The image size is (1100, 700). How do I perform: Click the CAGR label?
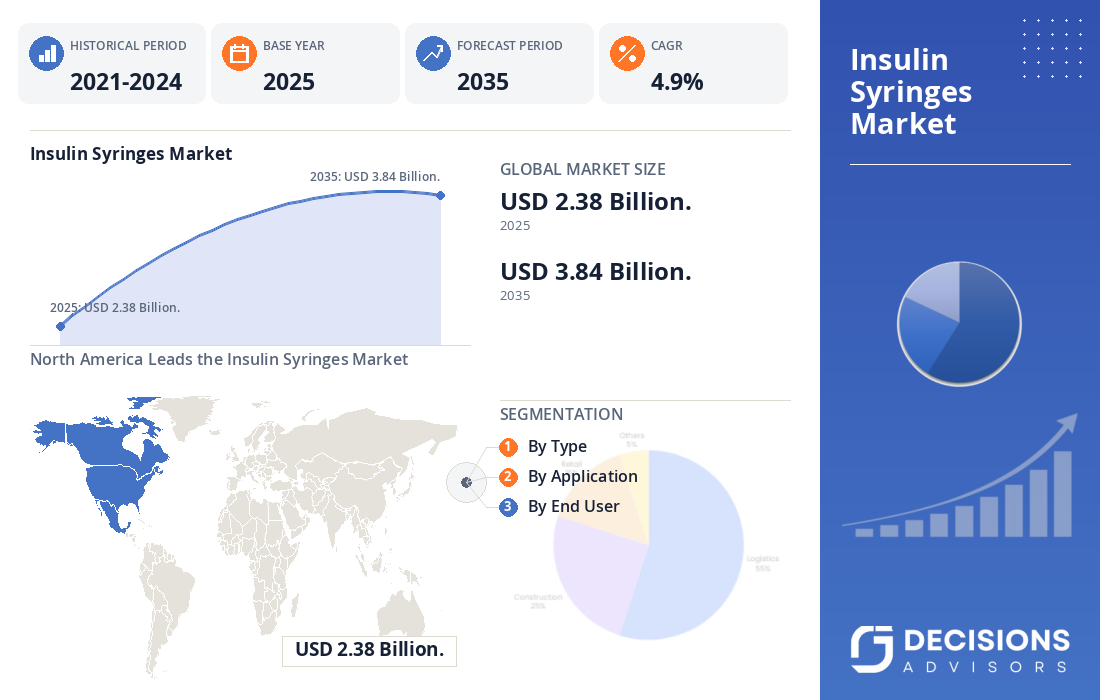[666, 46]
